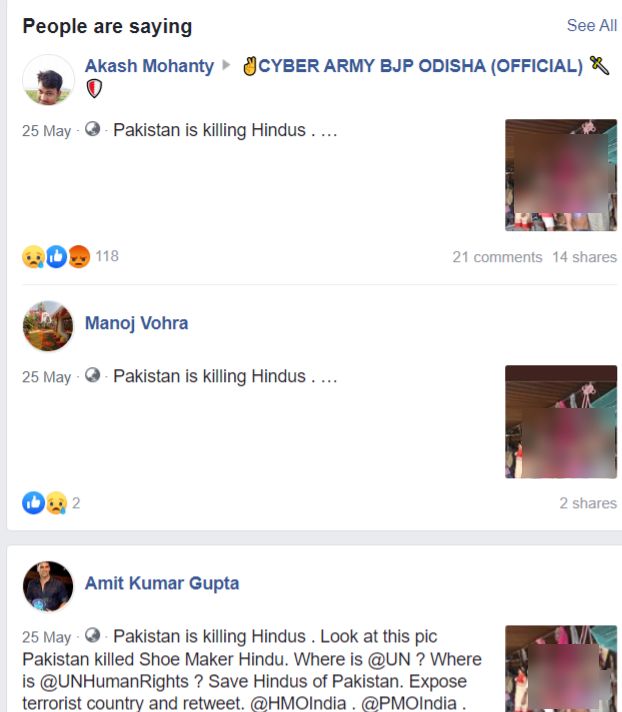Open Amit Kumar Gupta's profile picture

pos(48,586)
